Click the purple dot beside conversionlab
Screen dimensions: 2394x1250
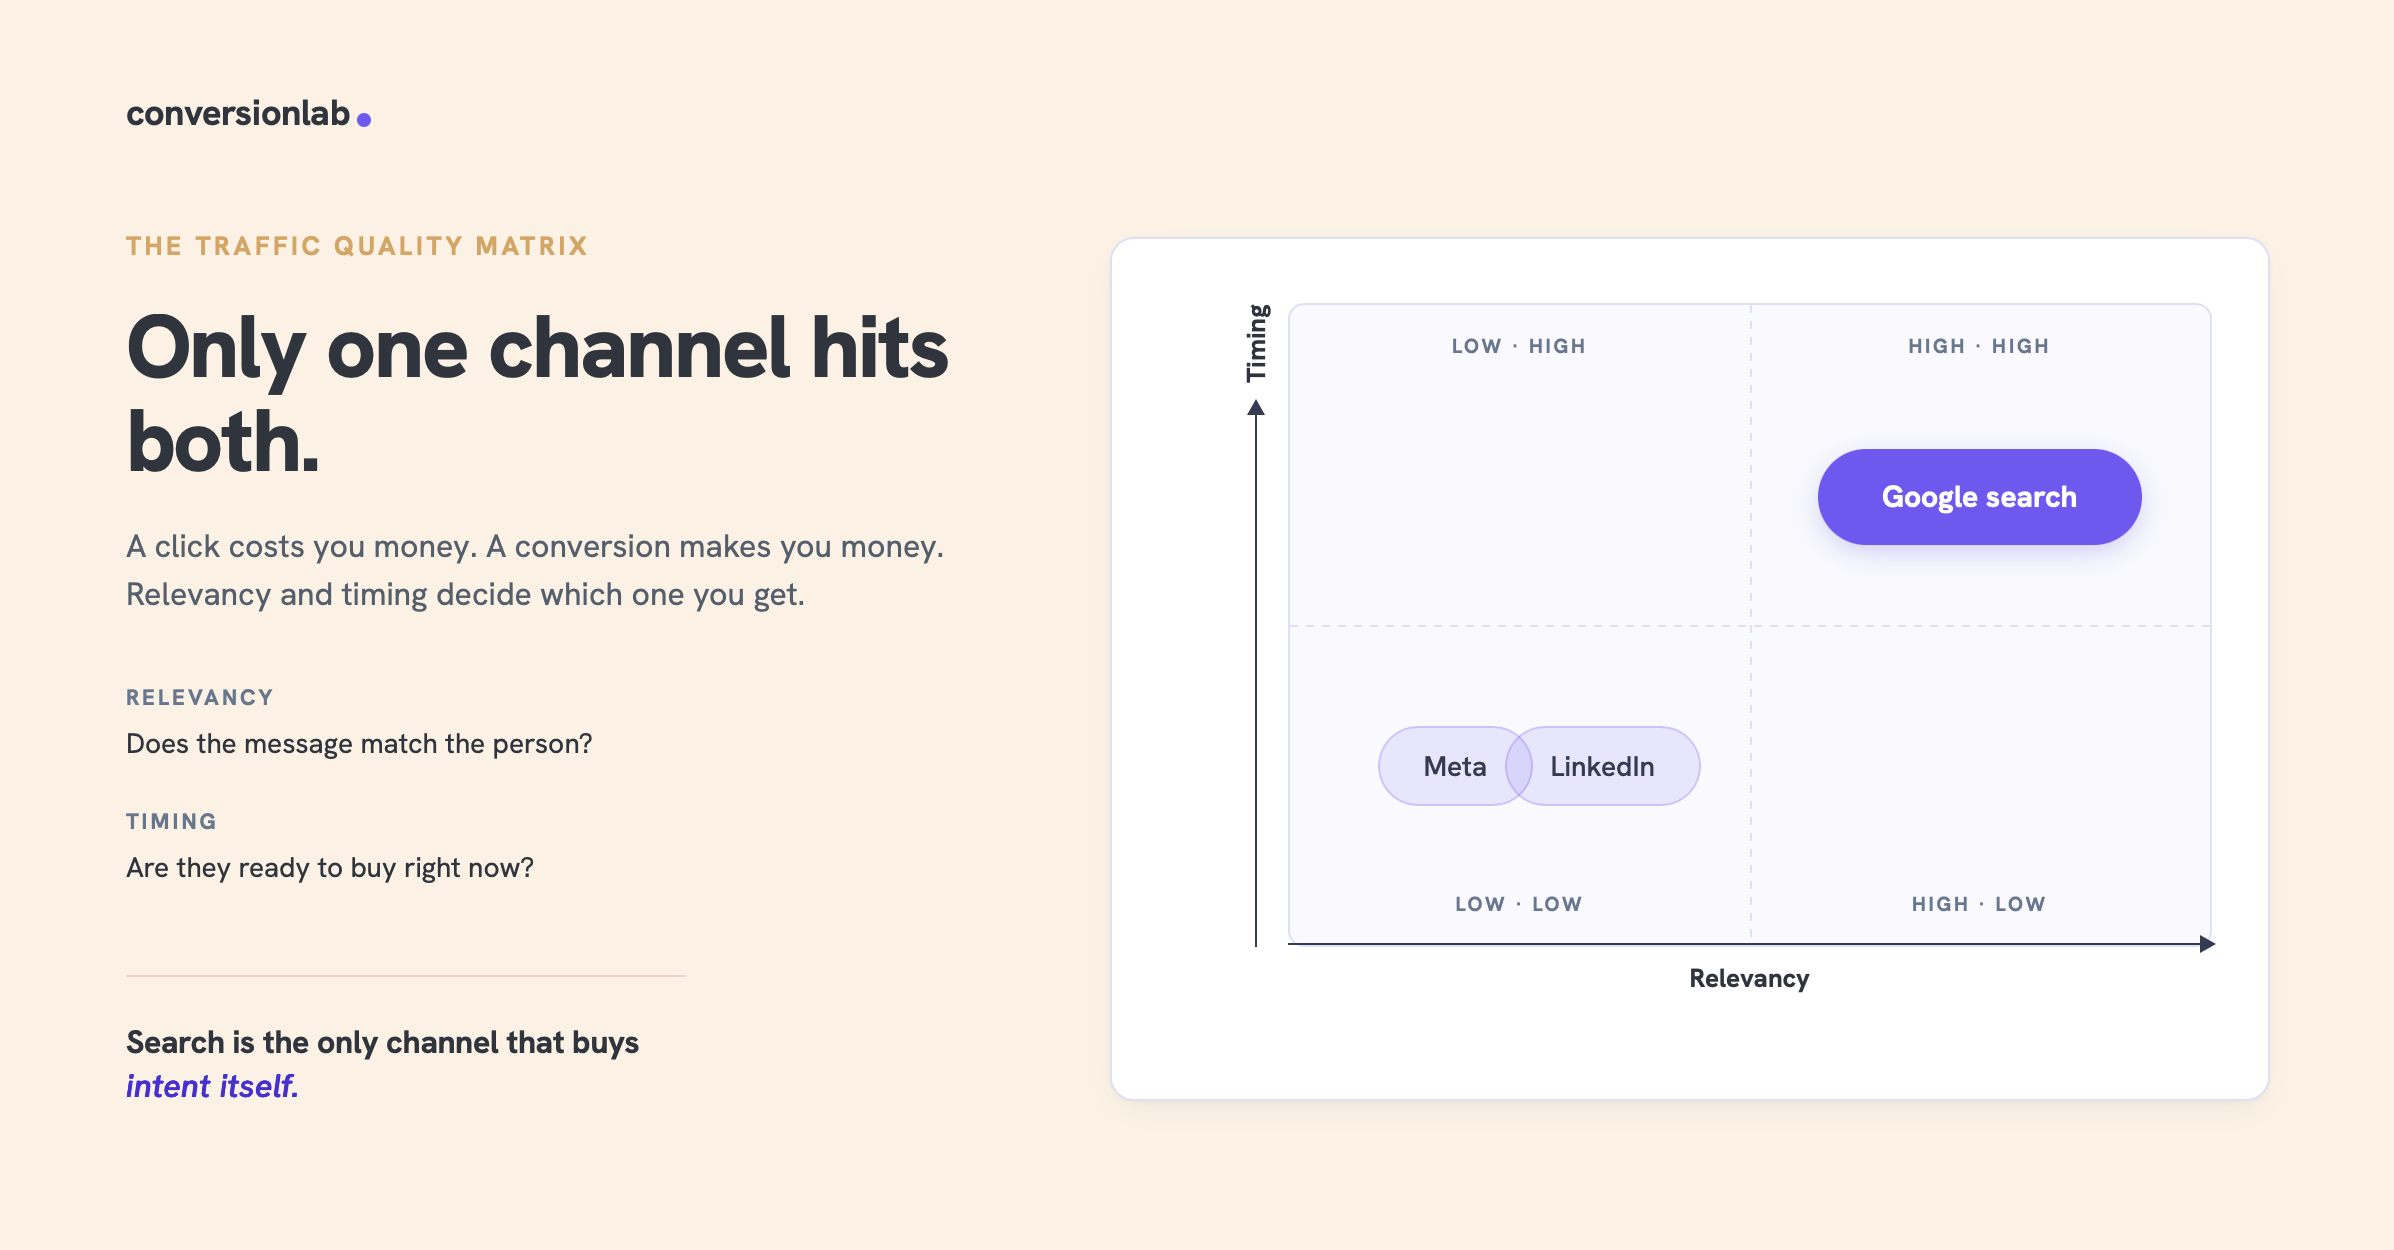pyautogui.click(x=364, y=120)
